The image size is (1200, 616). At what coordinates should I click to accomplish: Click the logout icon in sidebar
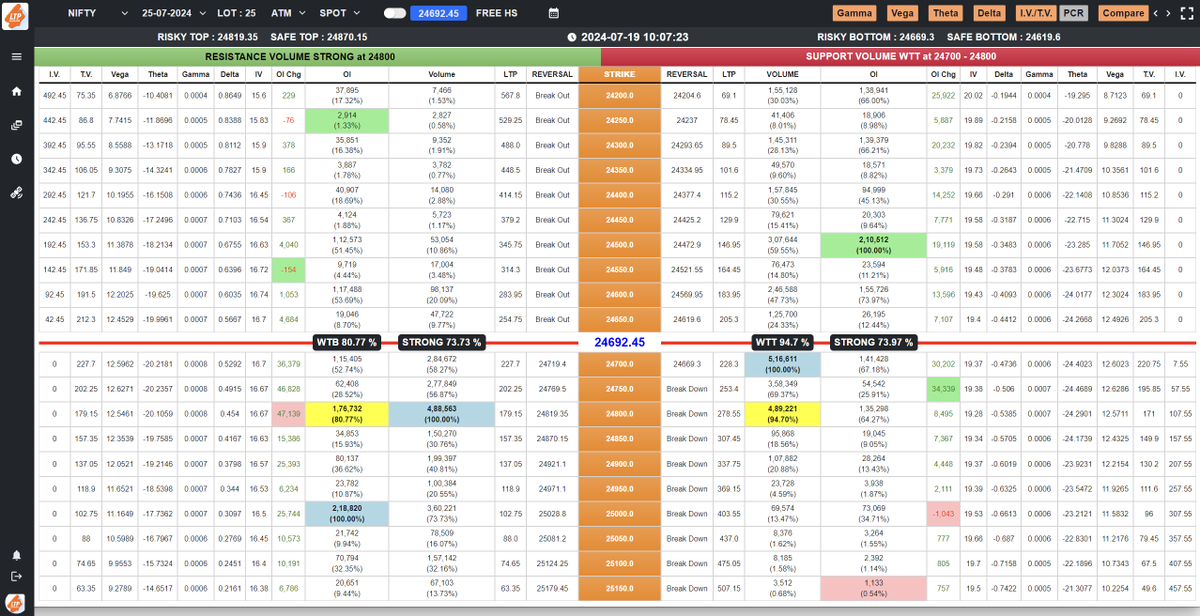16,576
